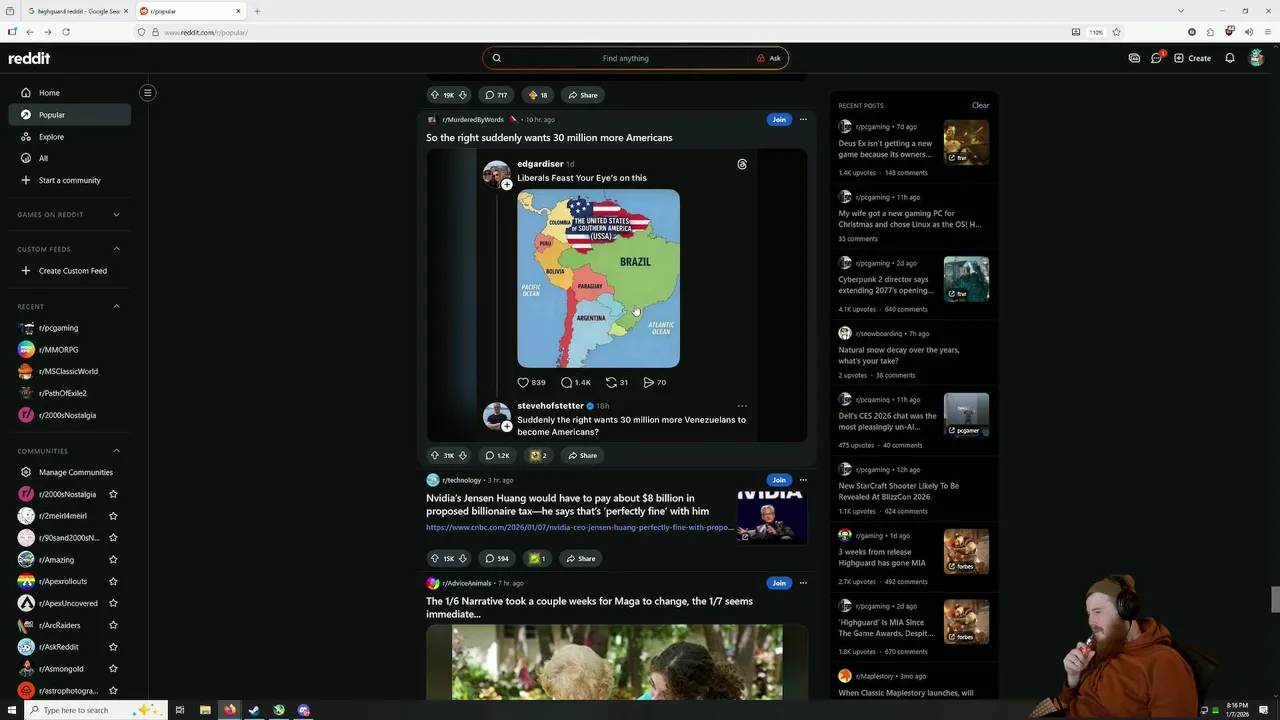Open File Explorer from taskbar
The image size is (1280, 720).
pos(205,710)
